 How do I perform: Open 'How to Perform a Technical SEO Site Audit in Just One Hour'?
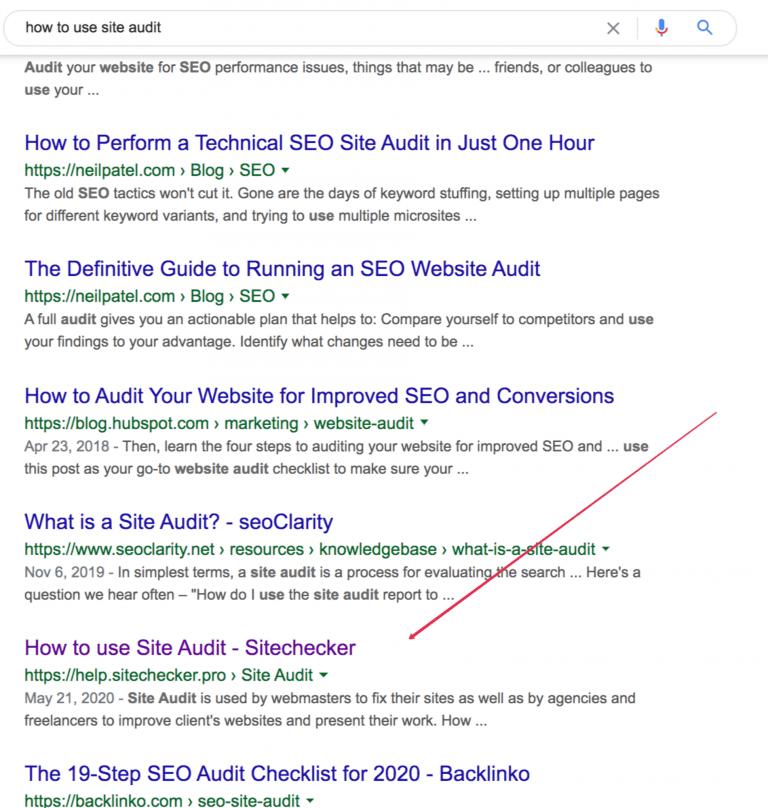tap(309, 143)
